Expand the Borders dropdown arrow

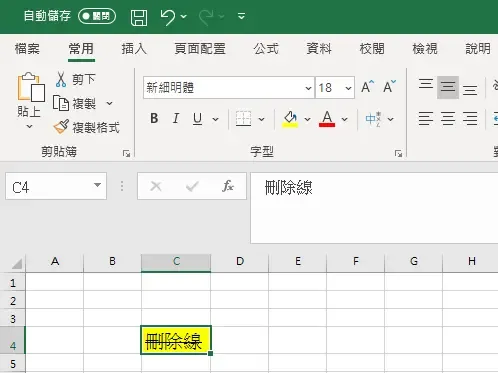[x=262, y=119]
